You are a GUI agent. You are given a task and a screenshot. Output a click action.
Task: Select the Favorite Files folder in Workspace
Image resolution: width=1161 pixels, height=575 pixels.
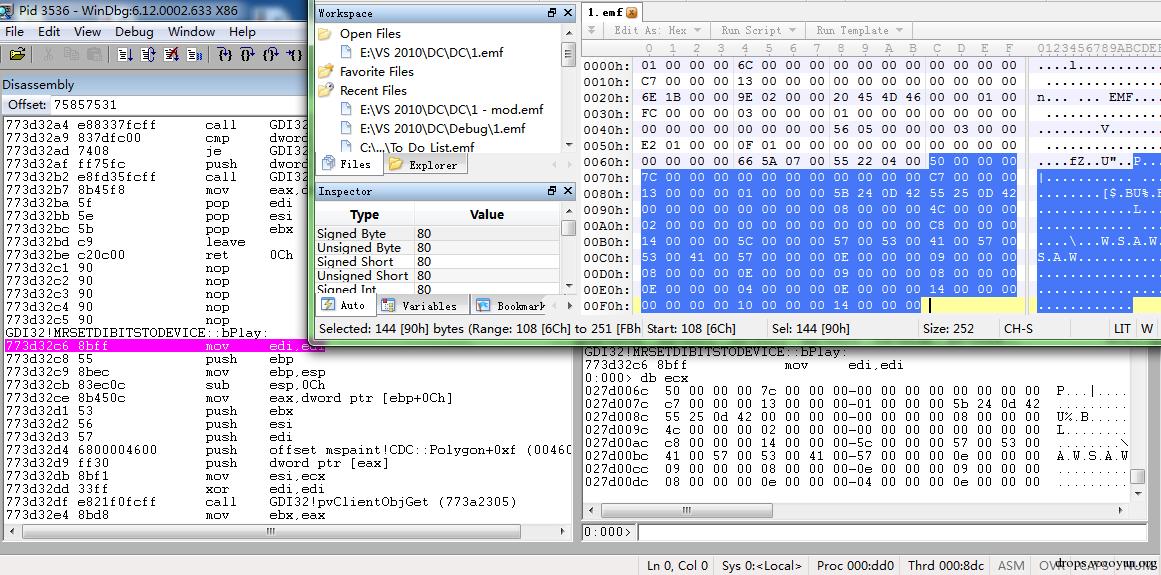click(x=376, y=71)
